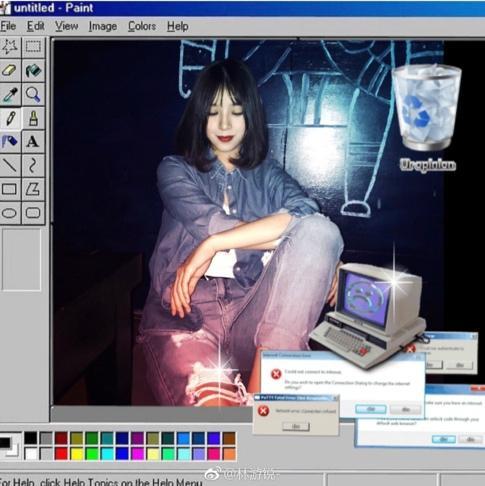Click the button in the small network error dialog
Screen dimensions: 485x486
click(296, 426)
